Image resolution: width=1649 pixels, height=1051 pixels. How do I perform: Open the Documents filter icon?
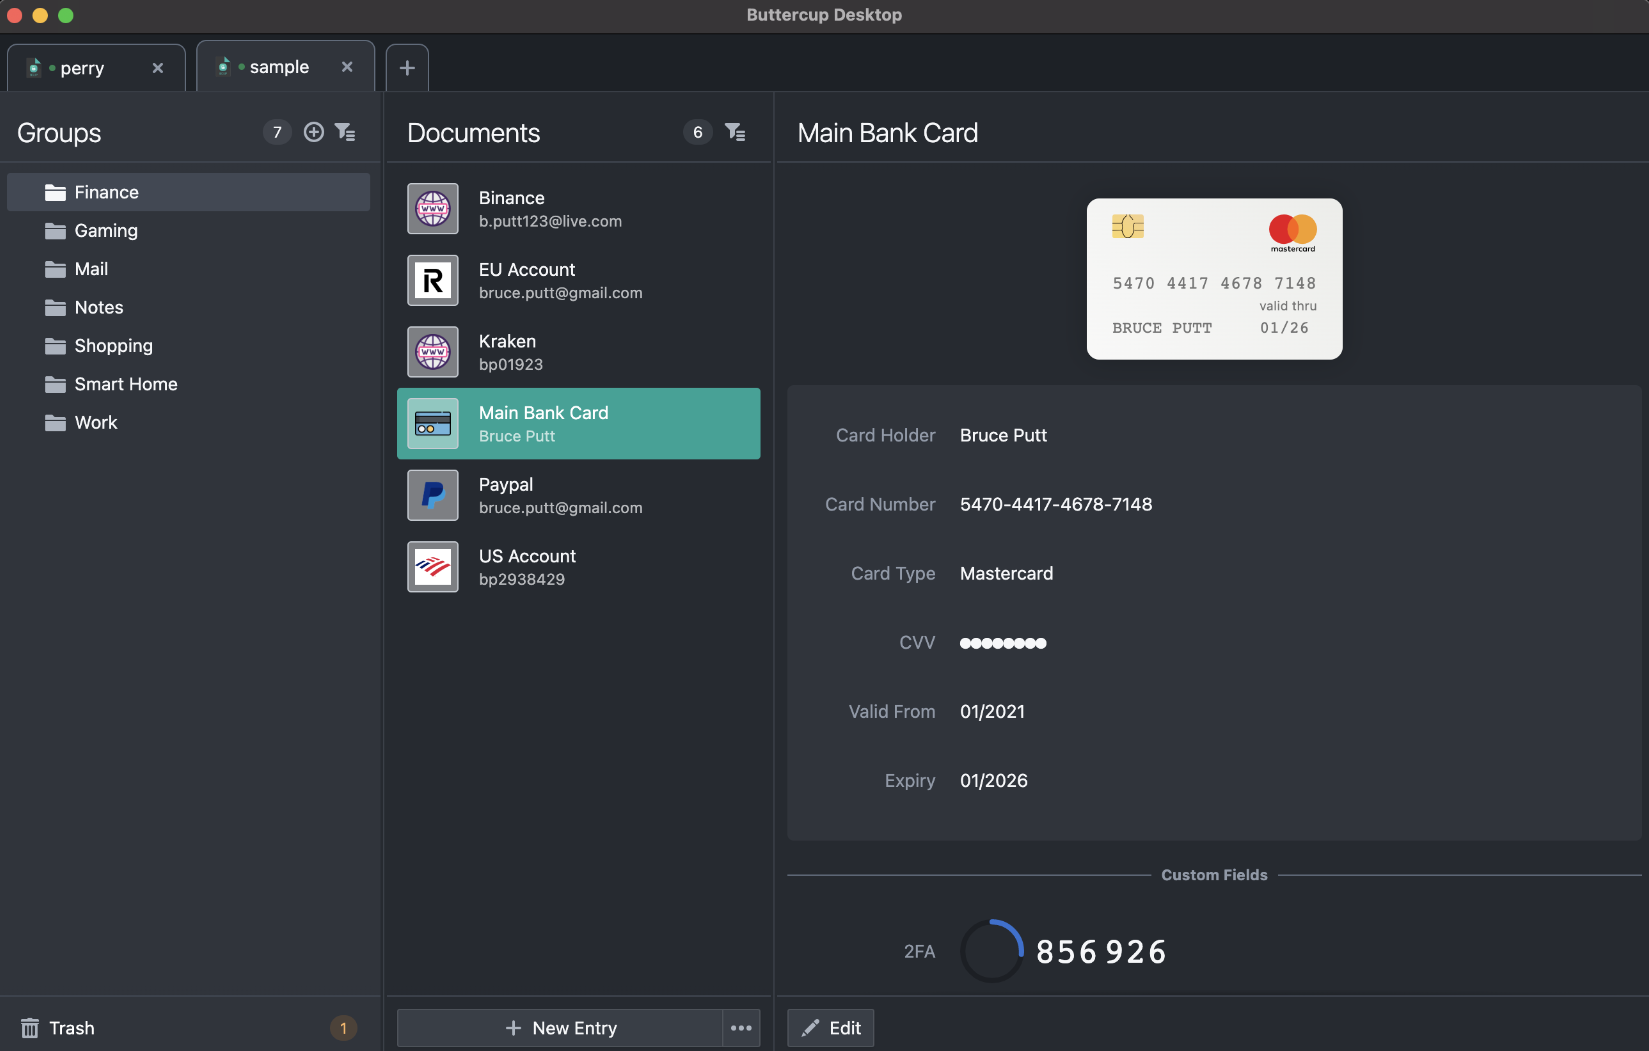point(735,131)
